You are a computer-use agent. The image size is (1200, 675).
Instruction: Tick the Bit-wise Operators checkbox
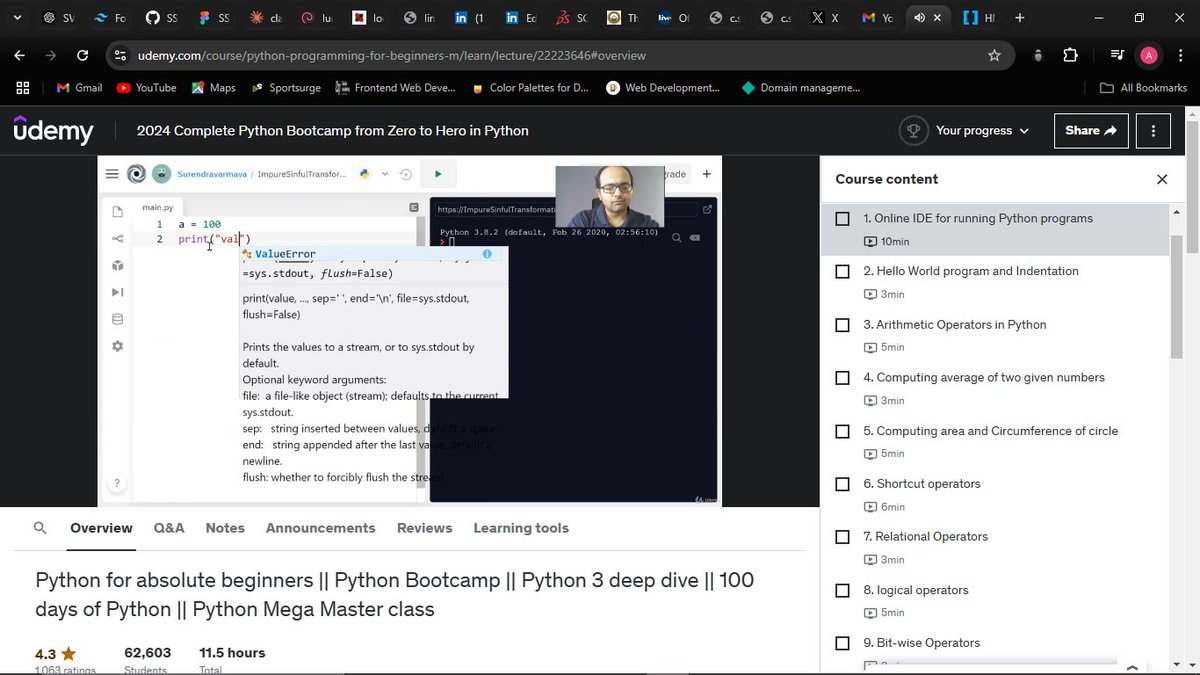[x=842, y=643]
